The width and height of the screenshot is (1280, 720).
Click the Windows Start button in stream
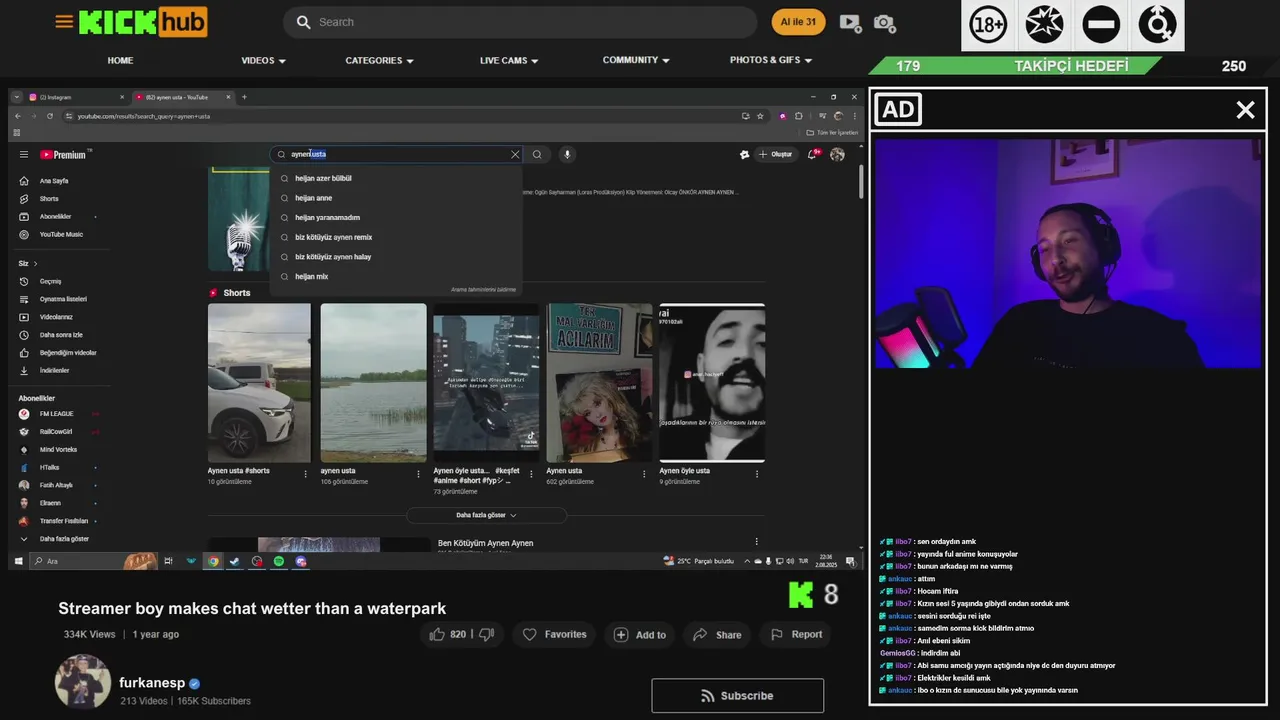18,561
